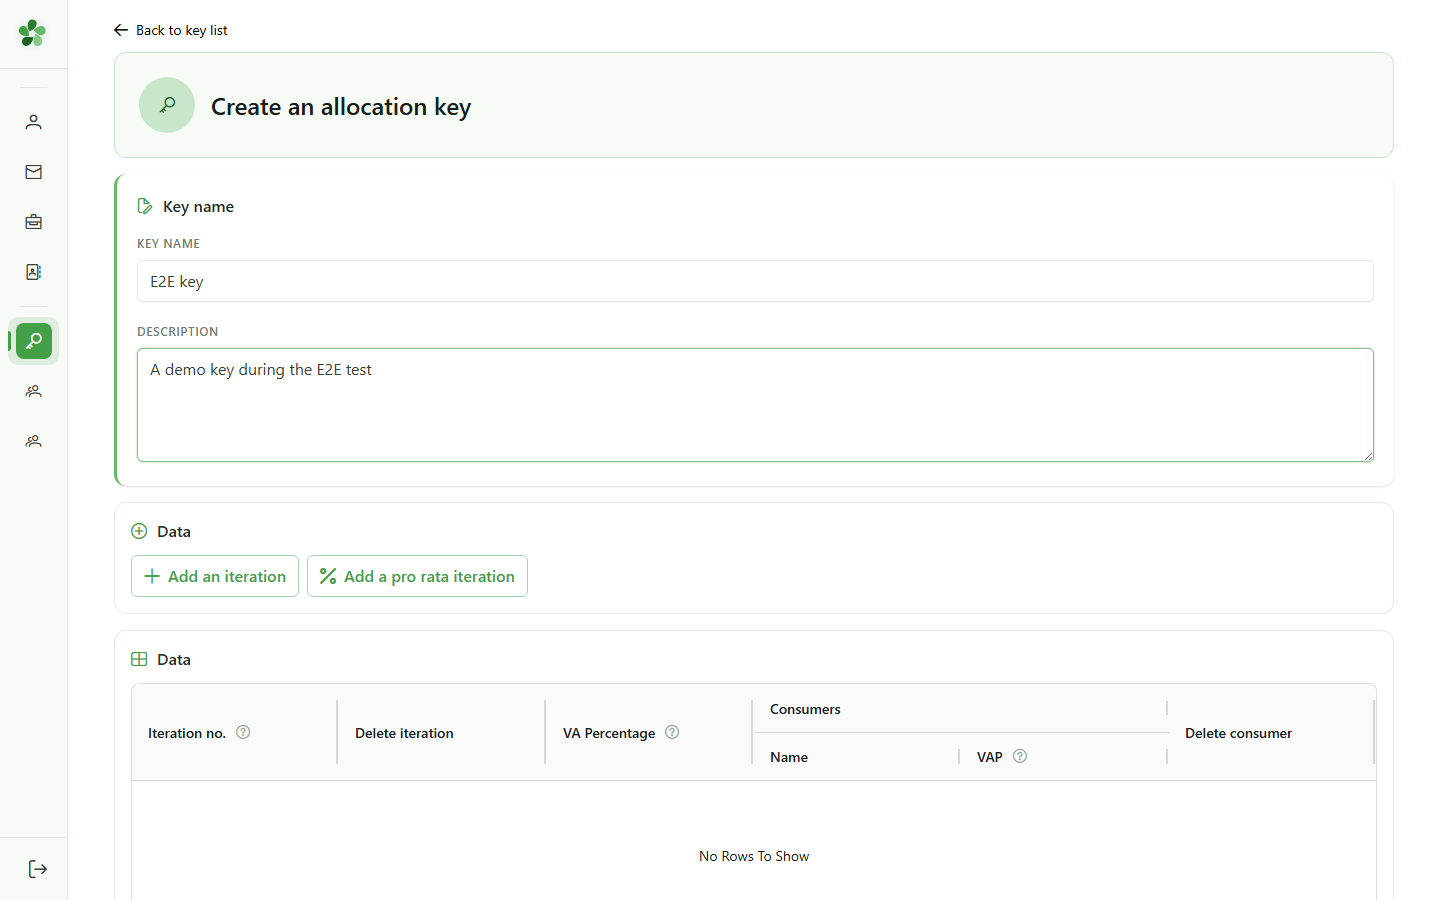Click the Delete iteration column header

click(x=442, y=732)
